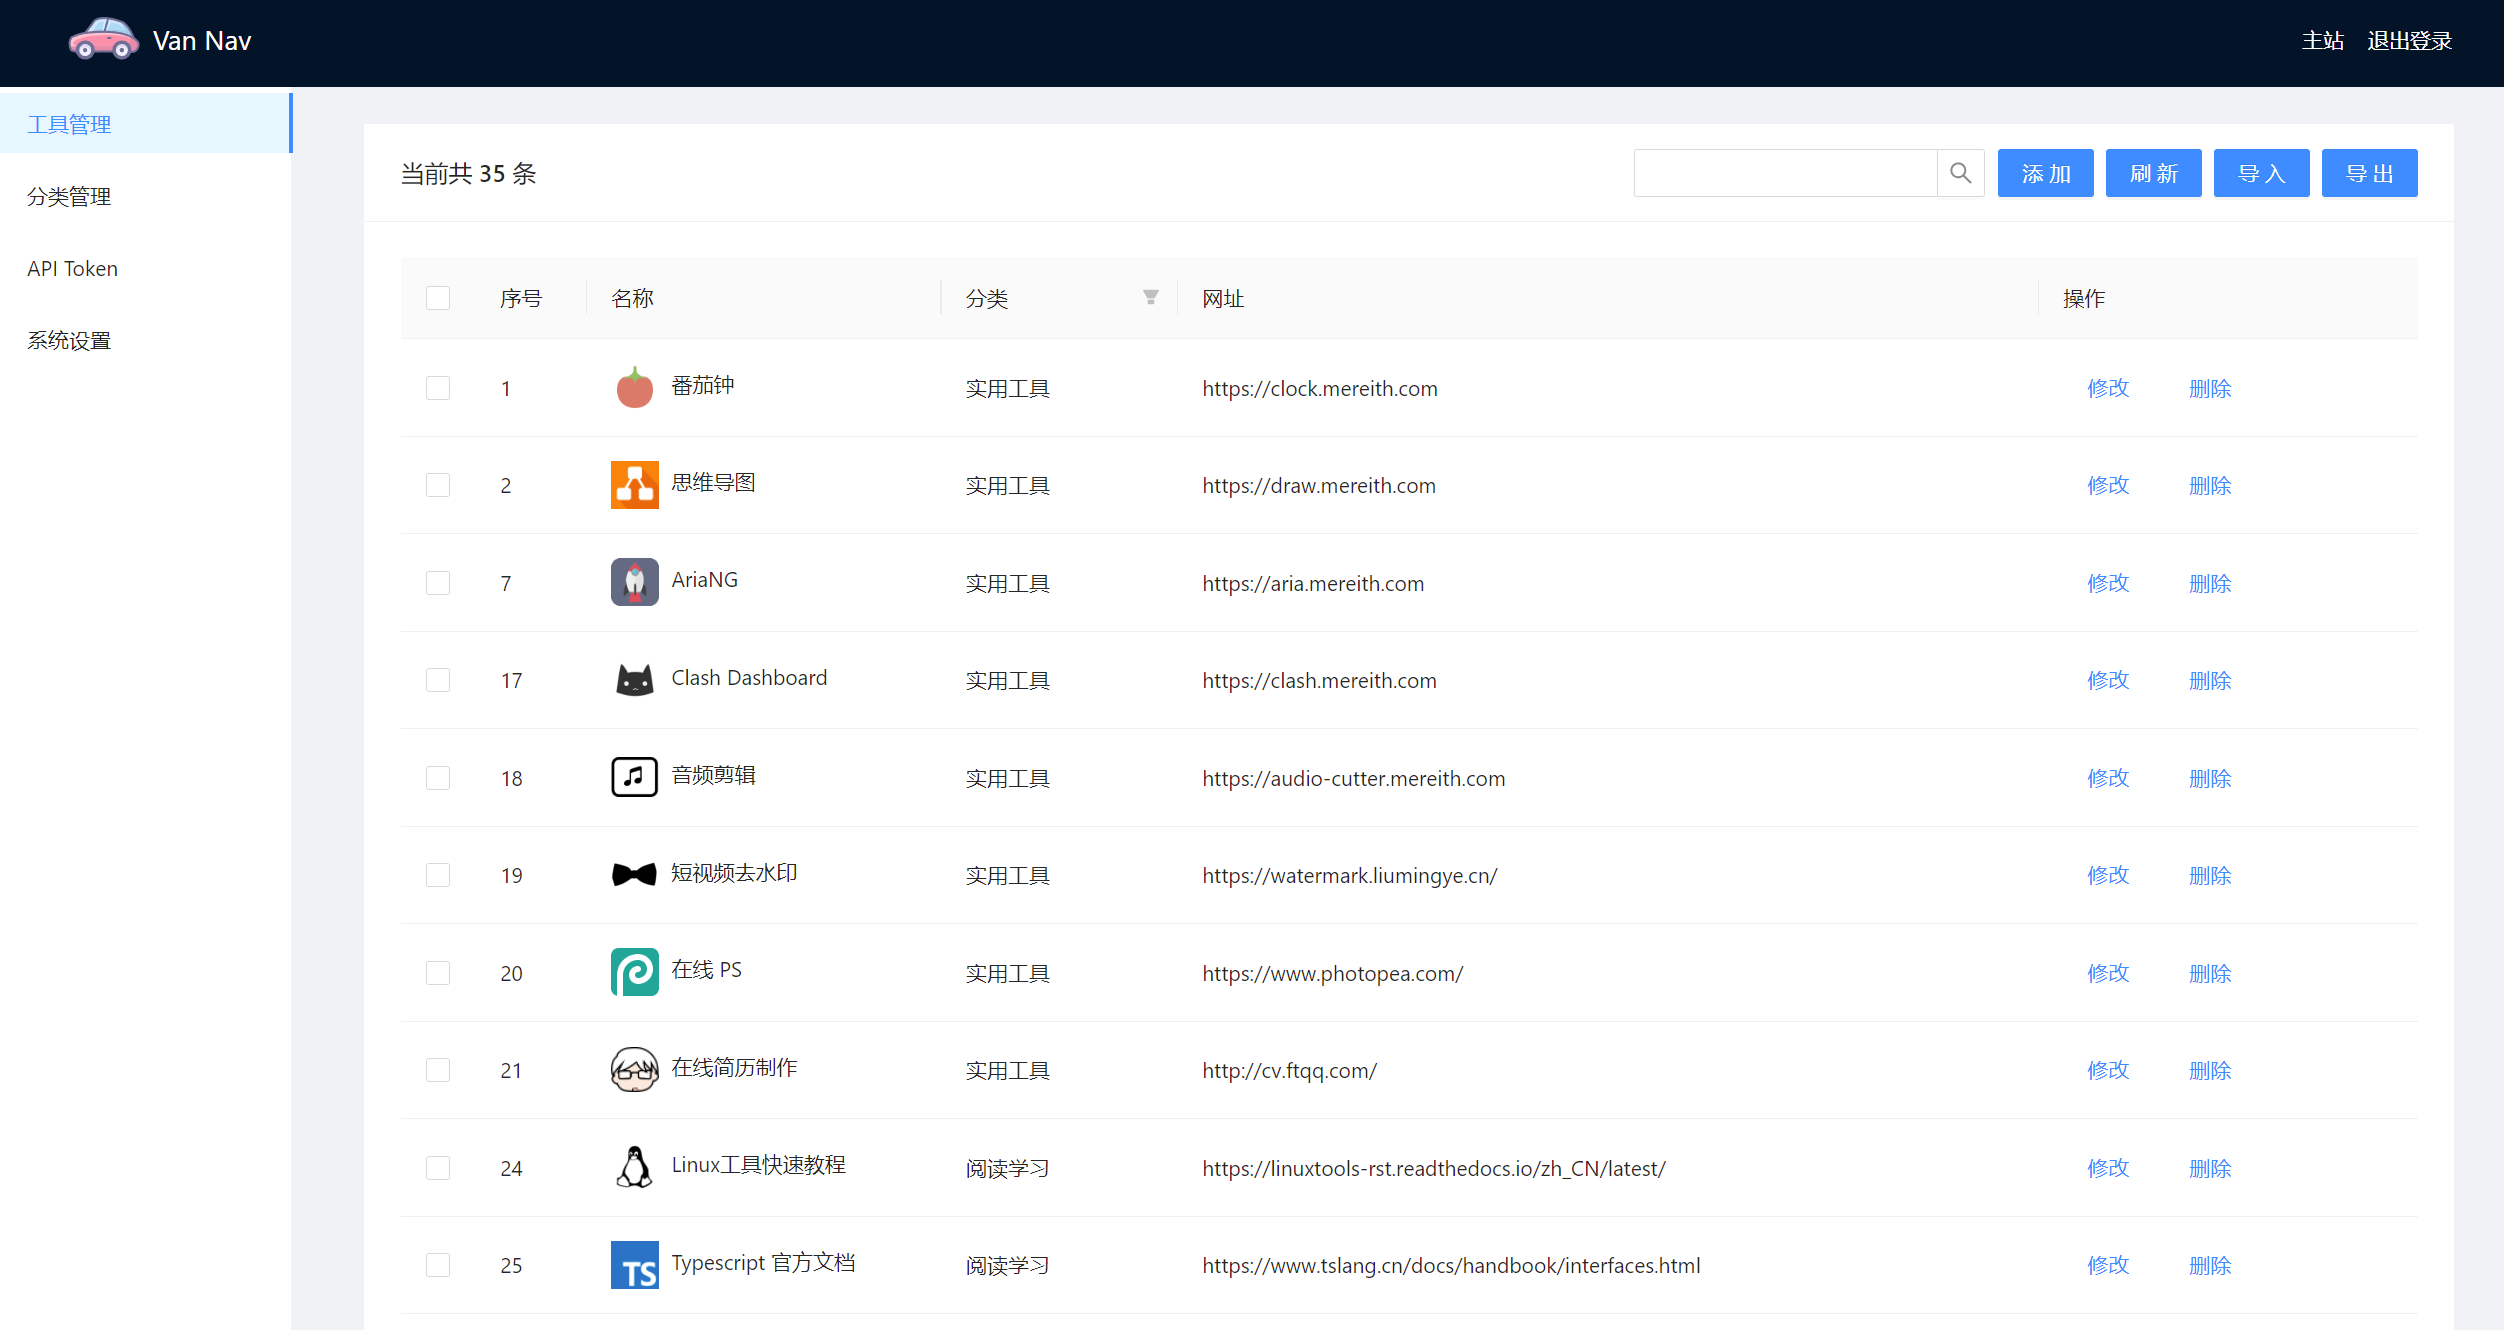Select the checkbox for Clash Dashboard row
2504x1330 pixels.
438,680
